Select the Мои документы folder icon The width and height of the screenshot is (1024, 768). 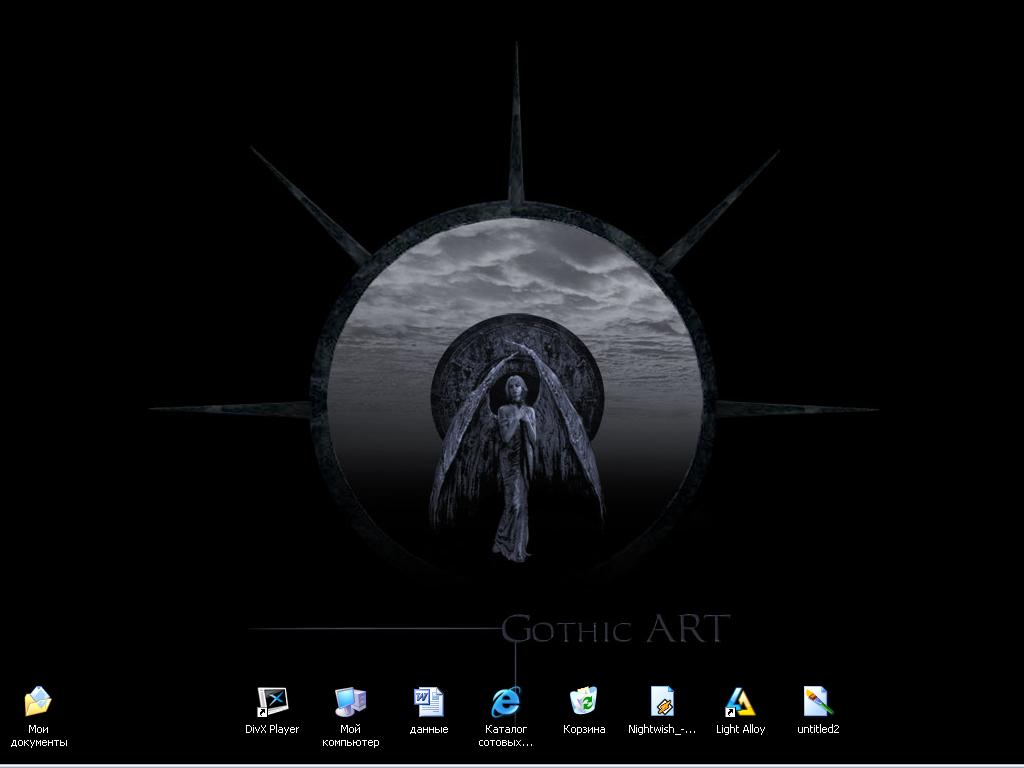38,702
